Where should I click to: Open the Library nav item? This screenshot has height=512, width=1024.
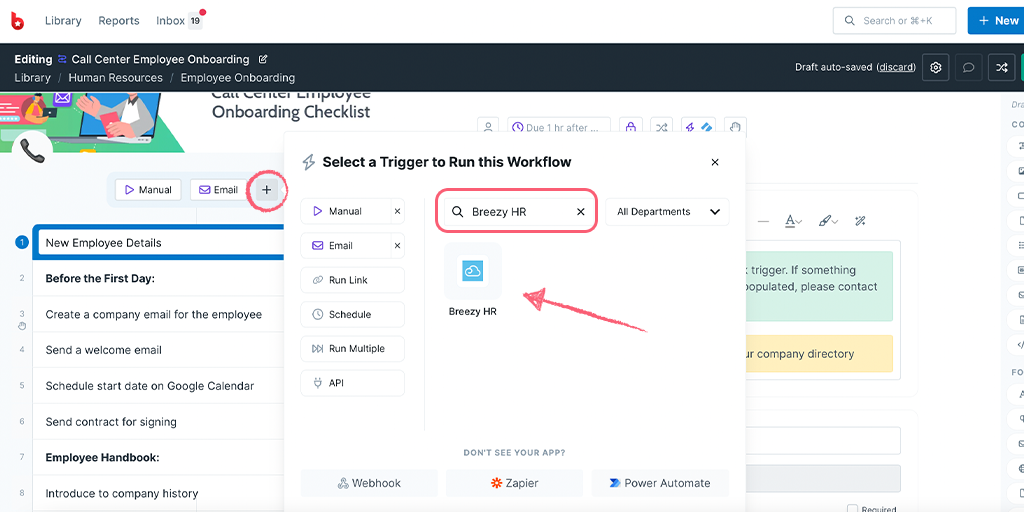(x=63, y=21)
